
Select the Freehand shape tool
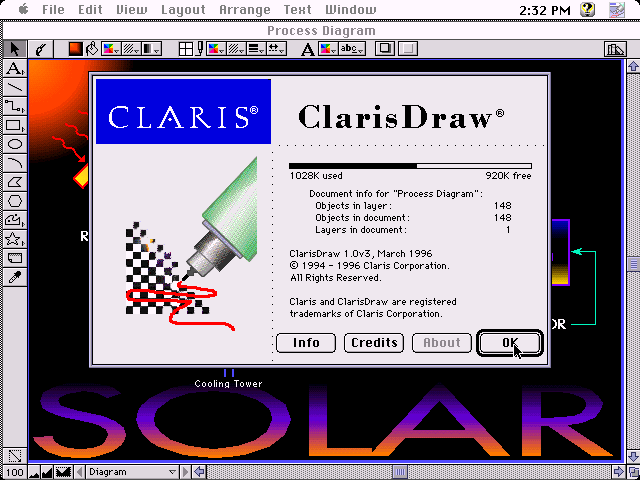[x=14, y=220]
